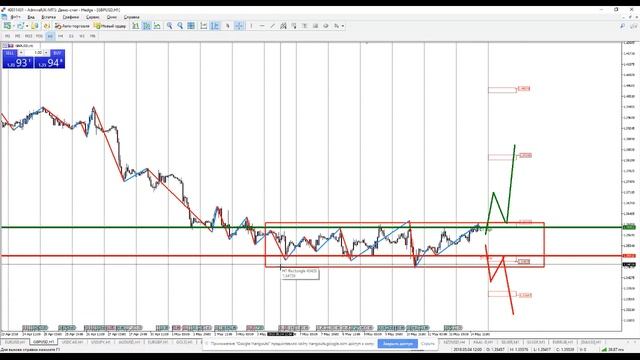The width and height of the screenshot is (640, 360).
Task: Increase volume with the up arrow
Action: tap(46, 53)
